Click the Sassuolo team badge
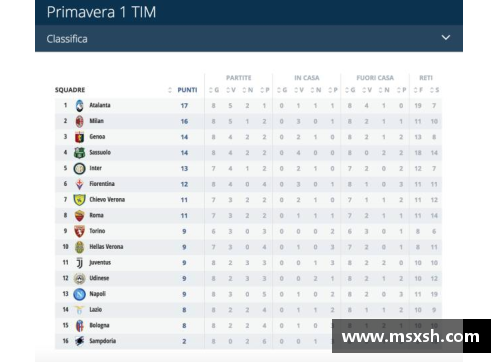 point(79,153)
